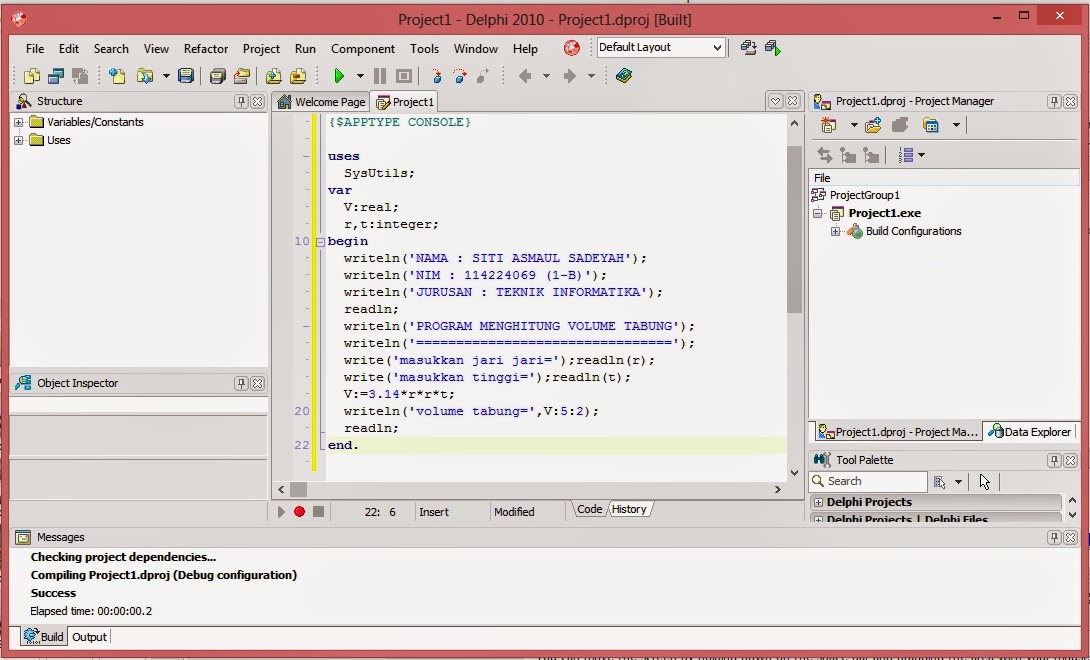Screen dimensions: 1090x660
Task: Click the macro stop square button
Action: tap(318, 512)
